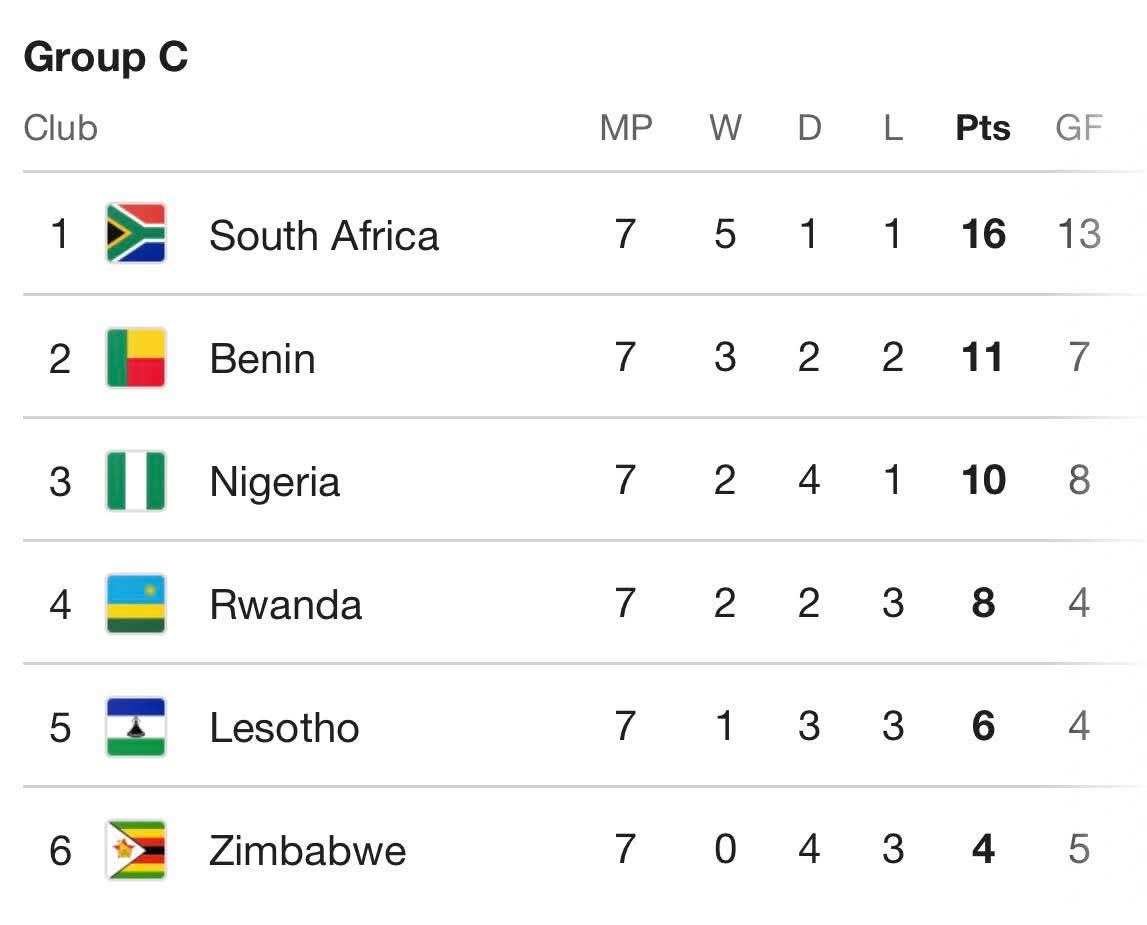Viewport: 1147px width, 925px height.
Task: Click the MP column header
Action: (626, 128)
